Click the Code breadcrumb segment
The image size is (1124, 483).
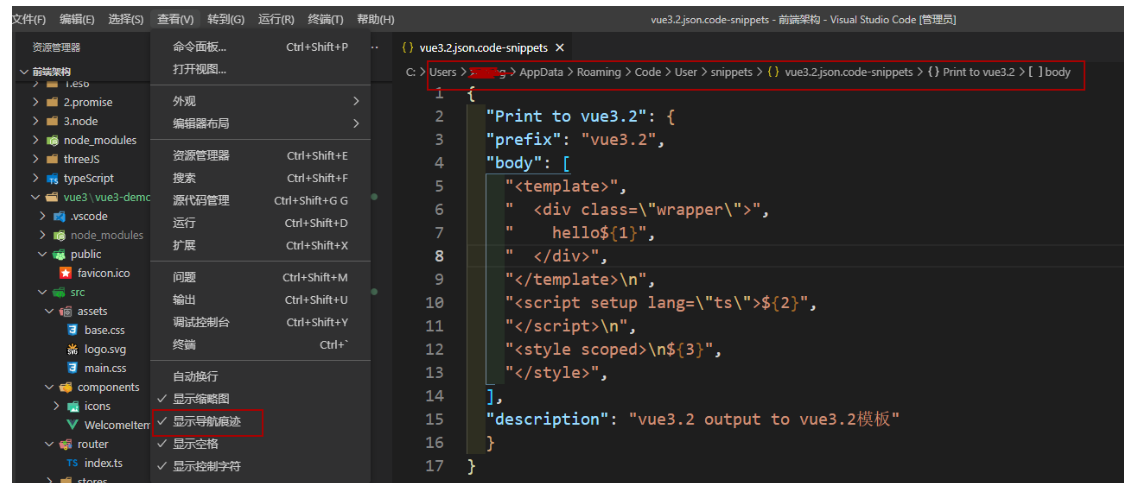[x=648, y=72]
